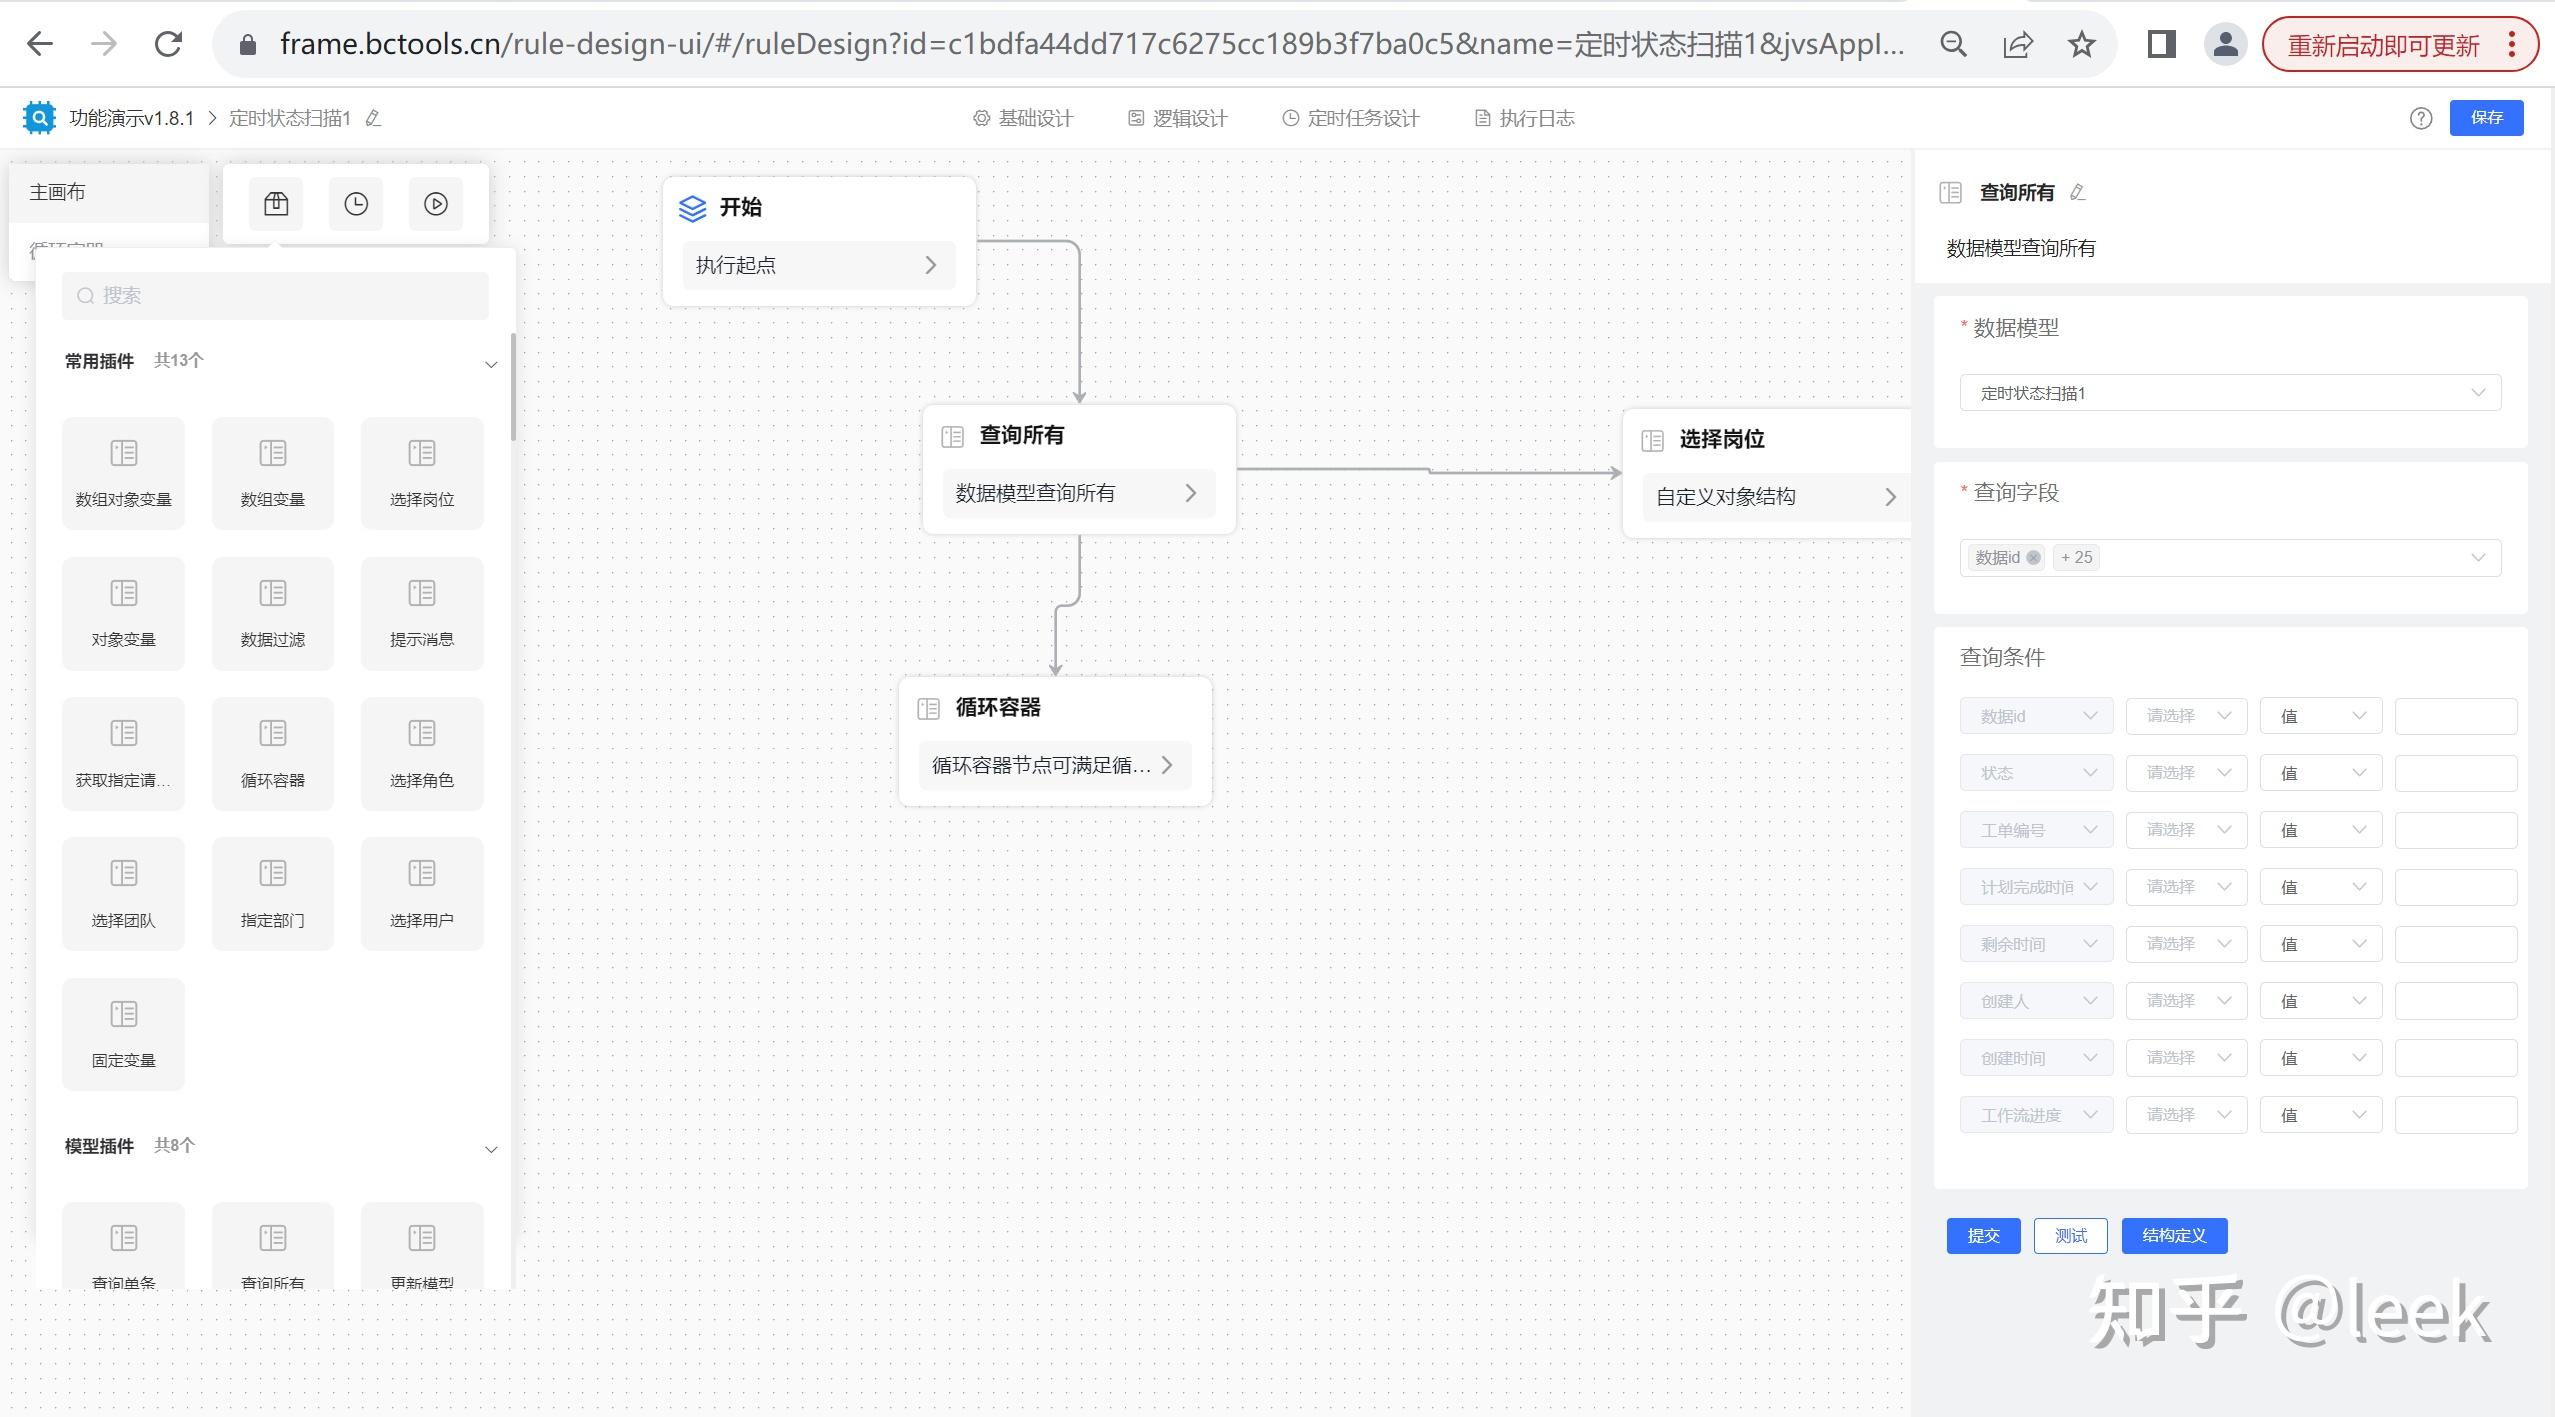Click the 提交 button

1983,1235
